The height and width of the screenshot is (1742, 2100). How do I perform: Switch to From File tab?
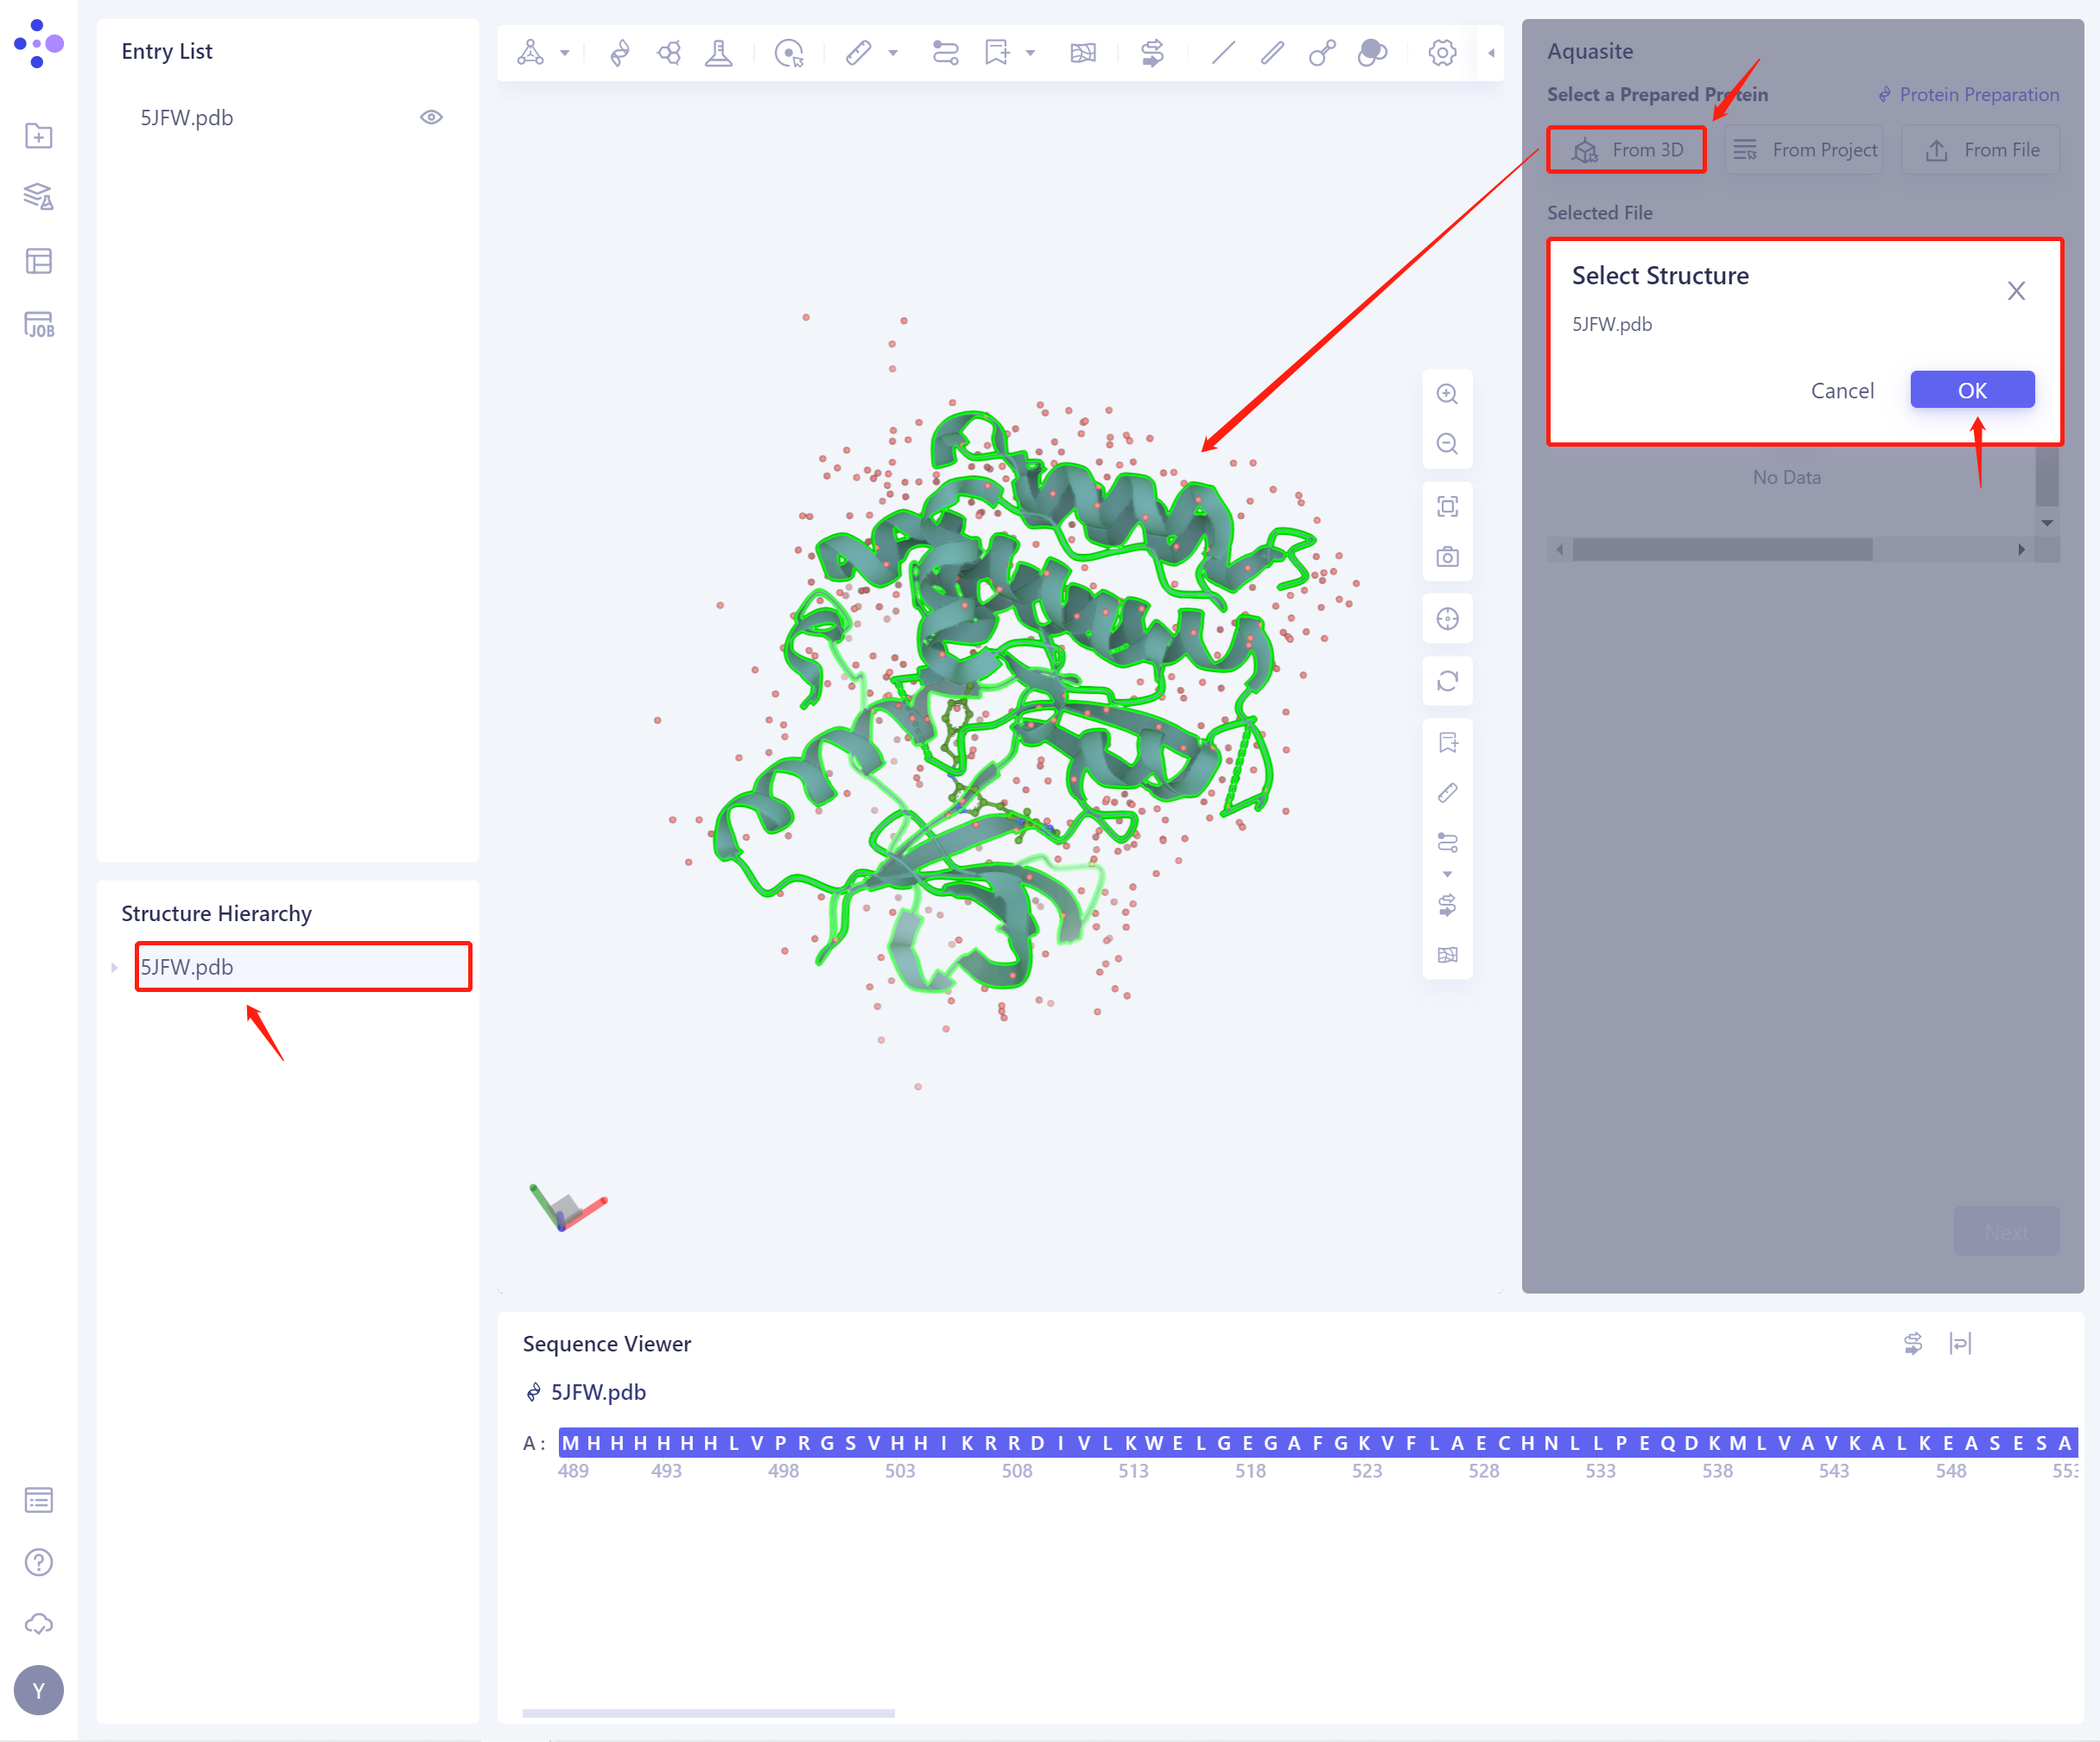coord(1980,149)
